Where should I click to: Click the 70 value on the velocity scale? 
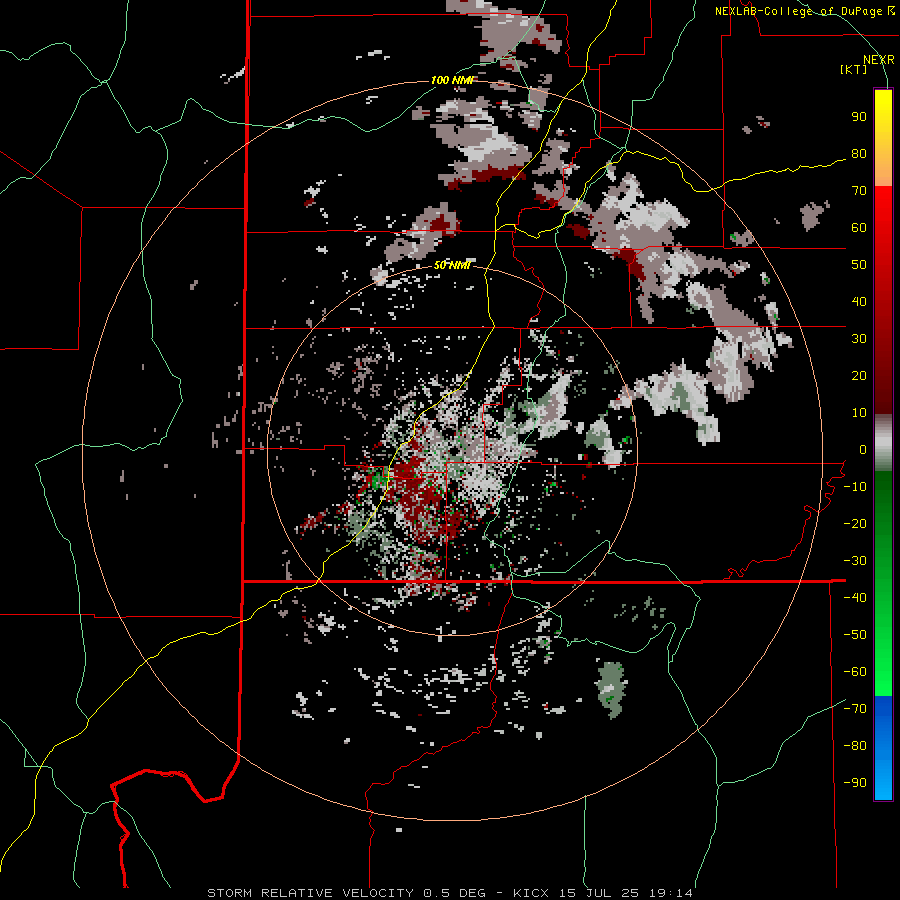pos(859,191)
